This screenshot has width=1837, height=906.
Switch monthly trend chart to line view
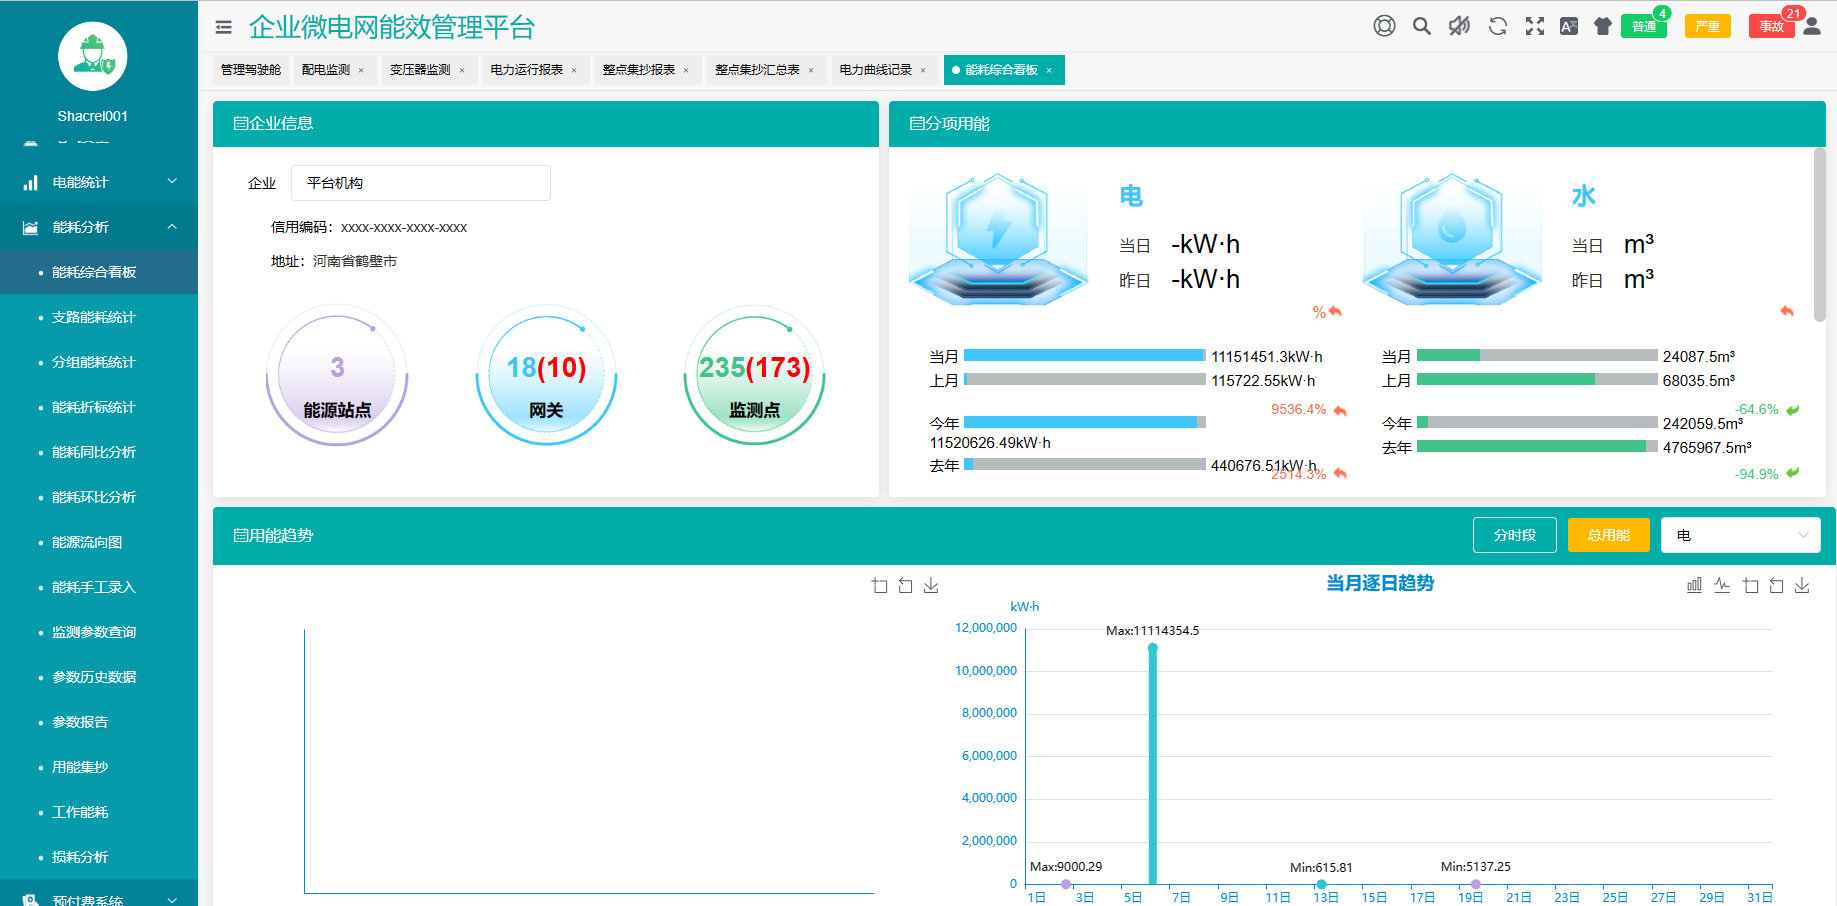point(1721,585)
